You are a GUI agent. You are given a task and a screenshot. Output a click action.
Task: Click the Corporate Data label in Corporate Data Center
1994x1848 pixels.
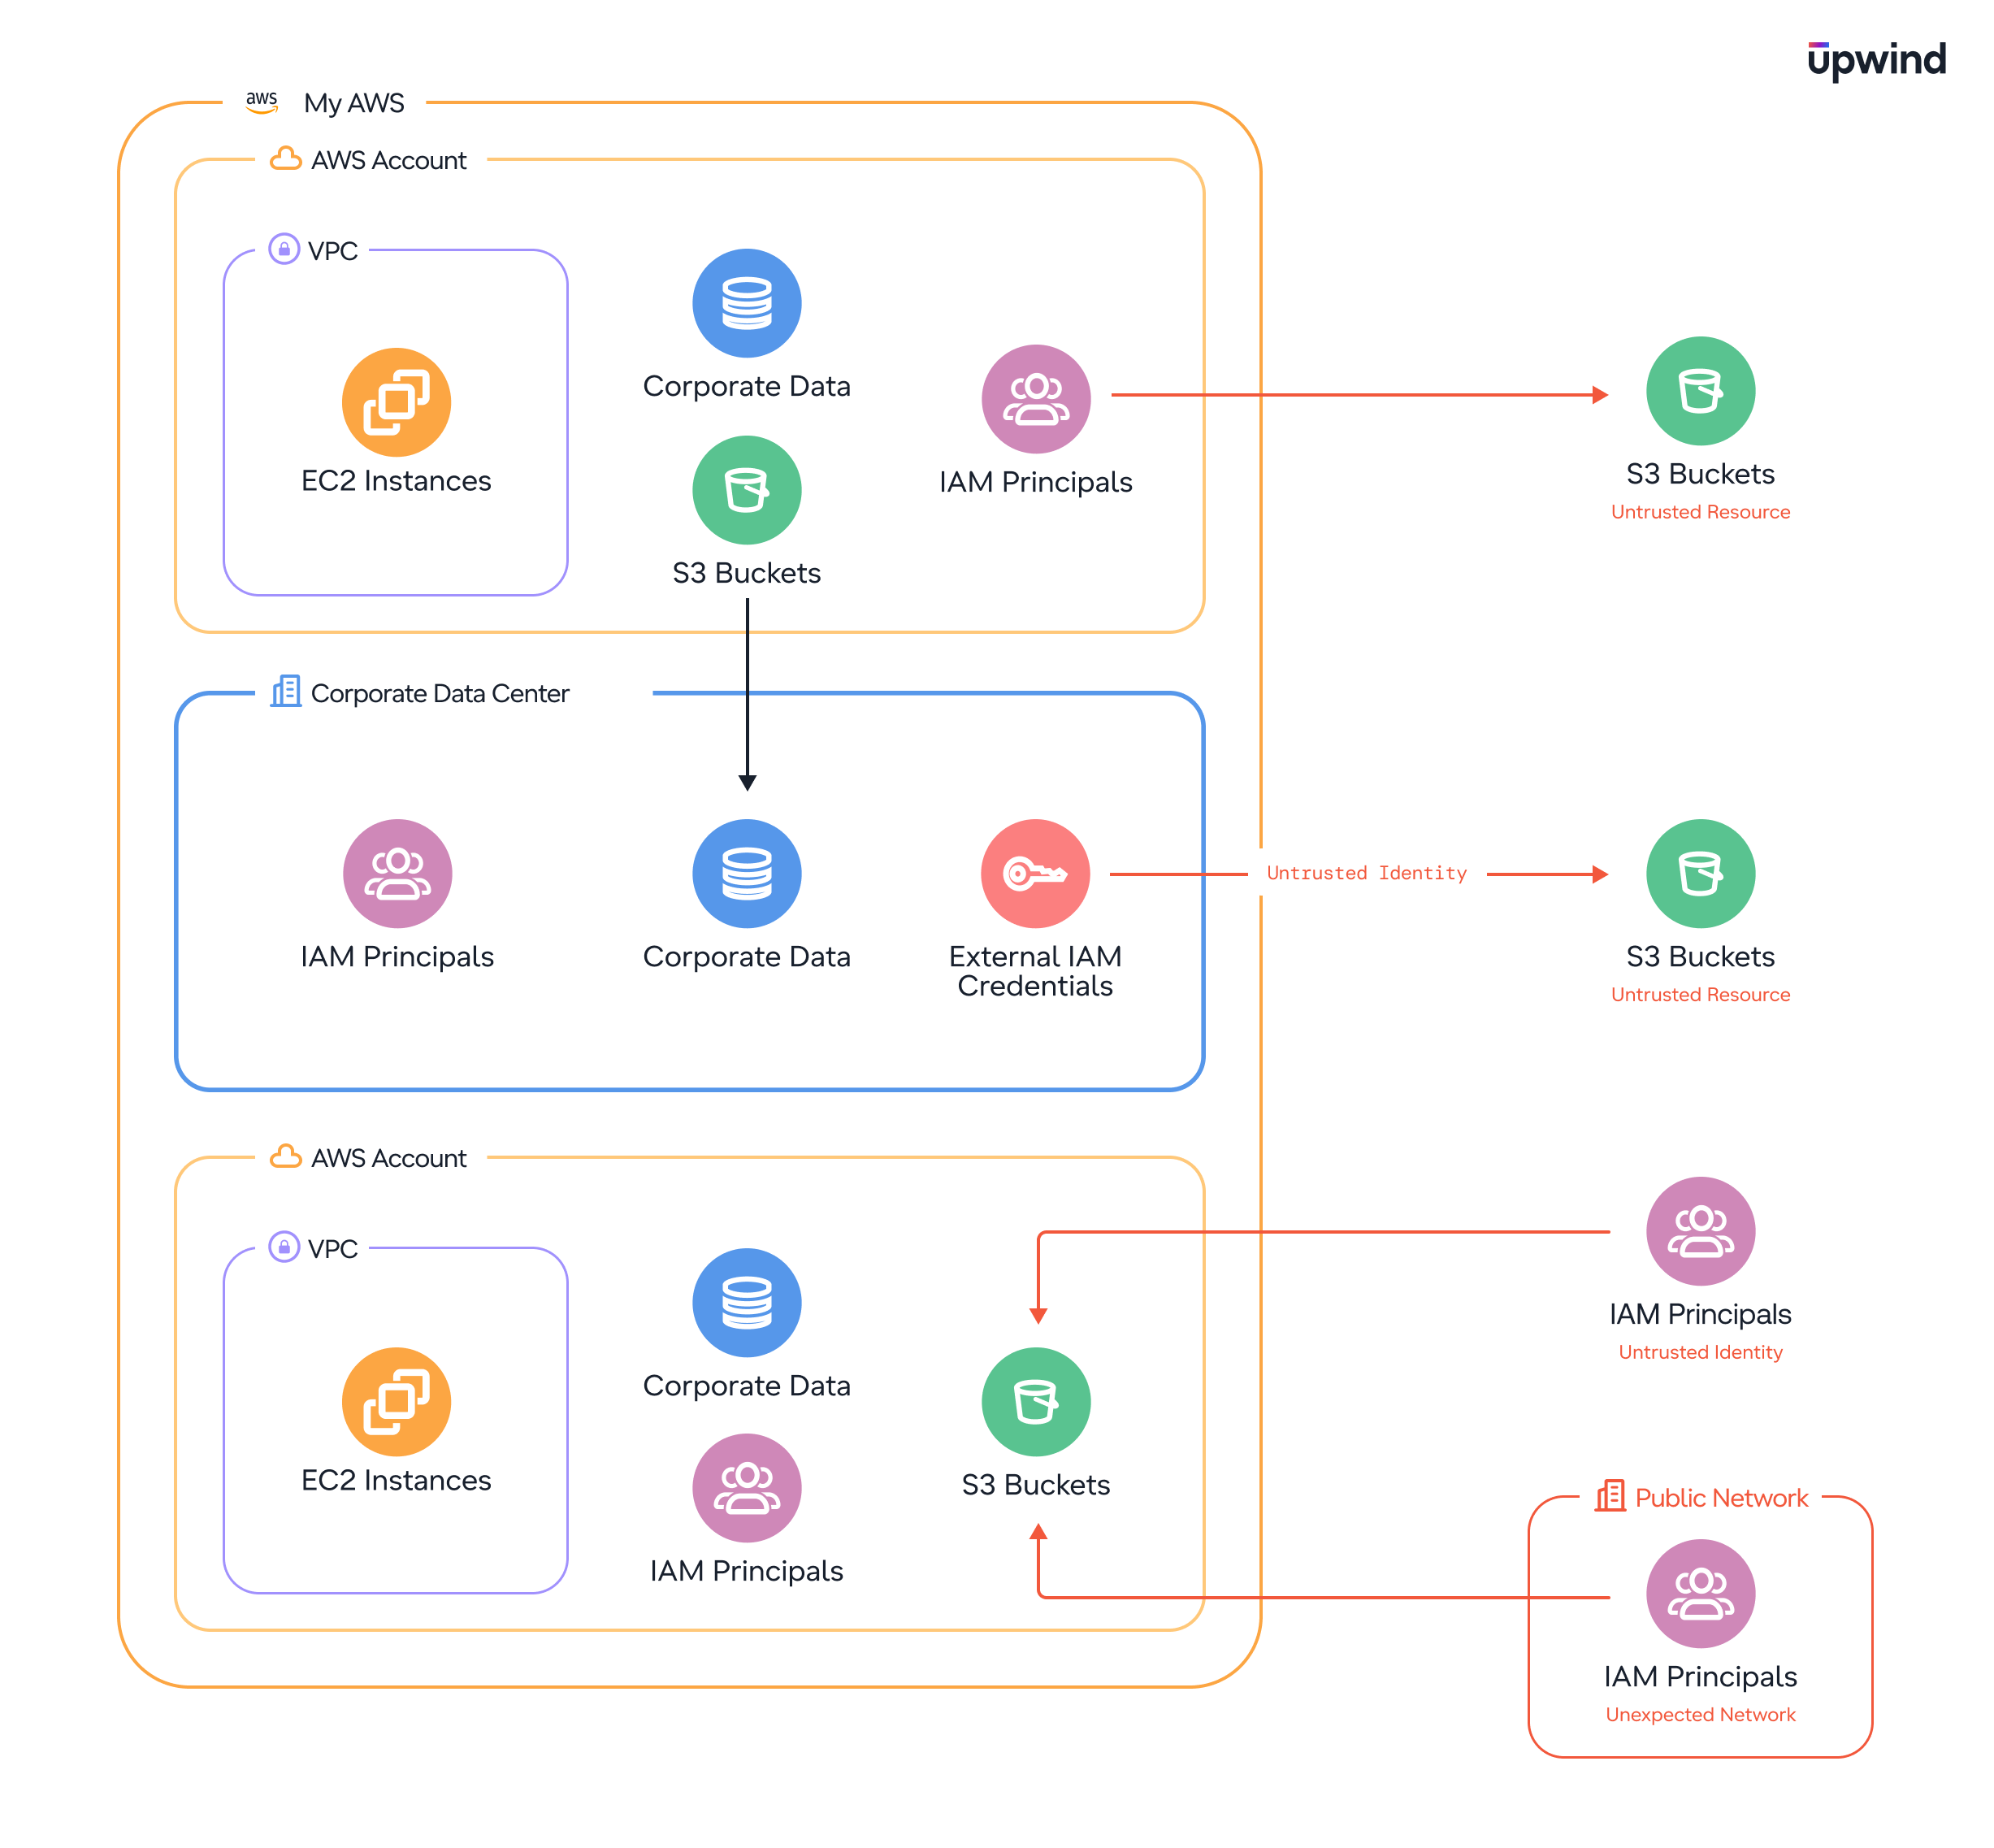tap(747, 957)
